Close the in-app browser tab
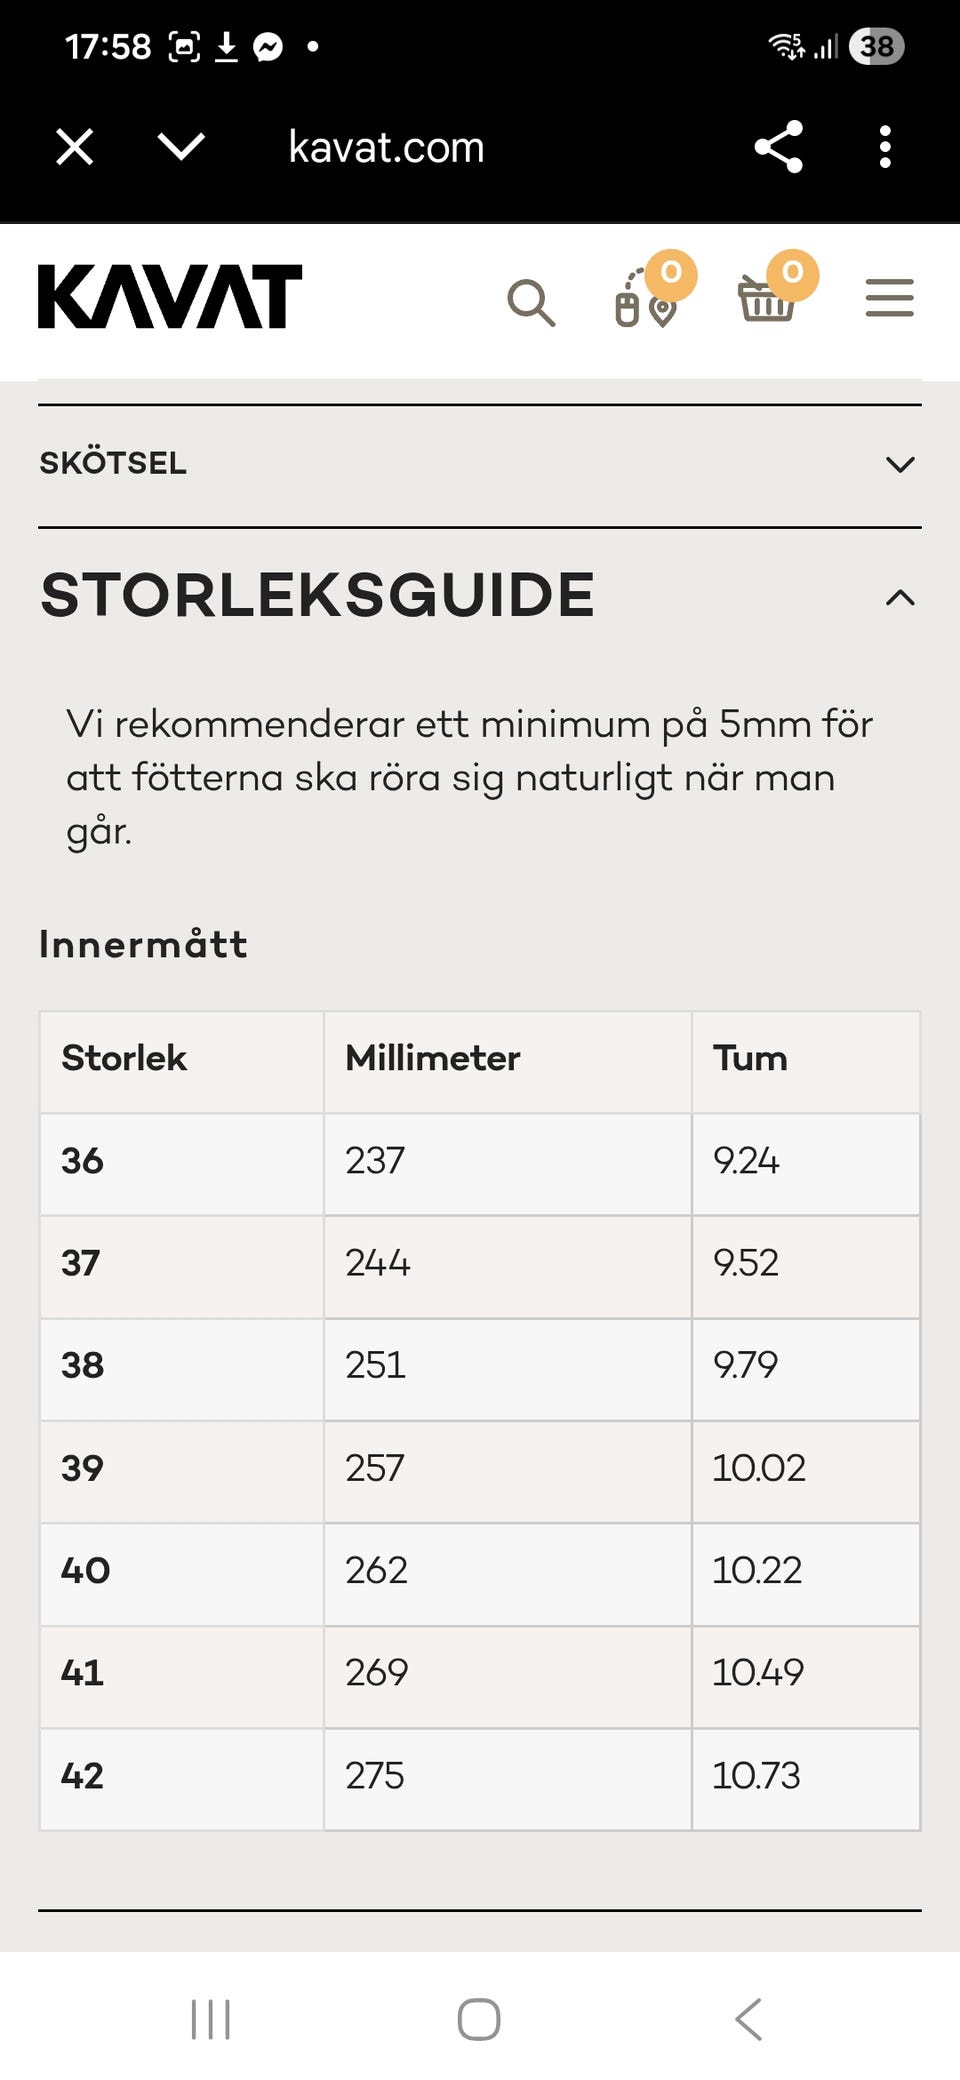 [x=75, y=147]
